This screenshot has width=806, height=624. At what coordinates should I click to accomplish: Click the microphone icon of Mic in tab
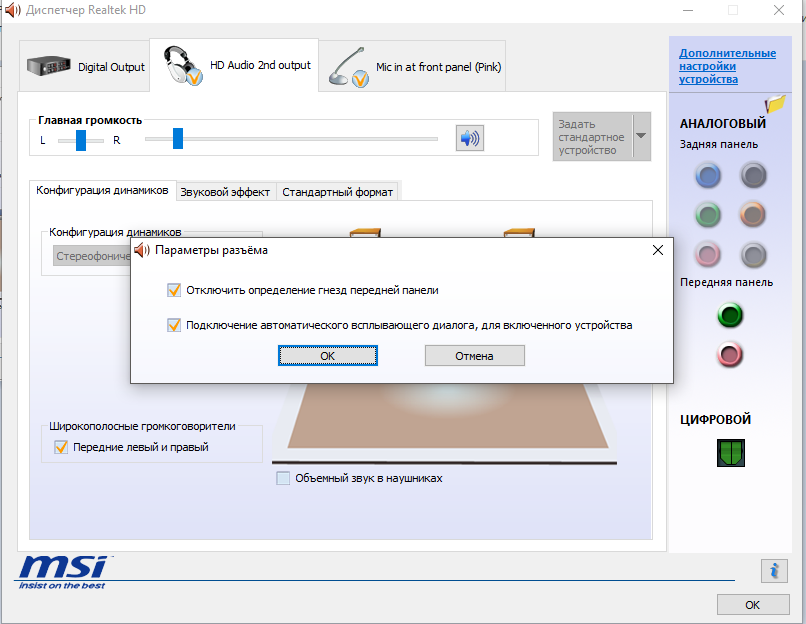(349, 67)
